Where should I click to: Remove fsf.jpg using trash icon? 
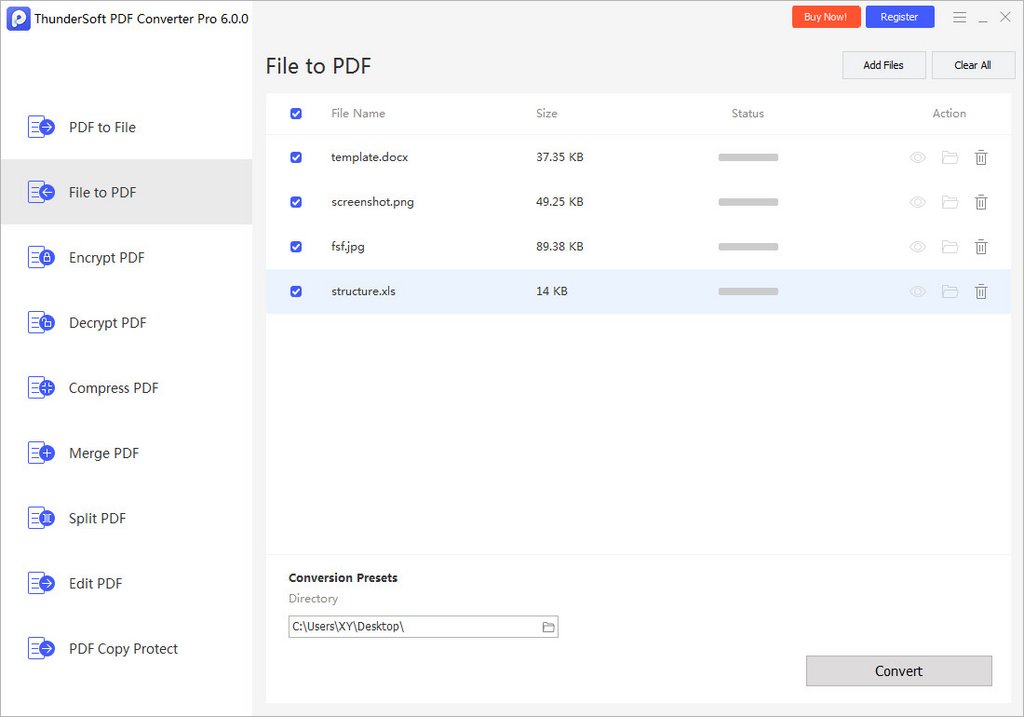coord(981,247)
